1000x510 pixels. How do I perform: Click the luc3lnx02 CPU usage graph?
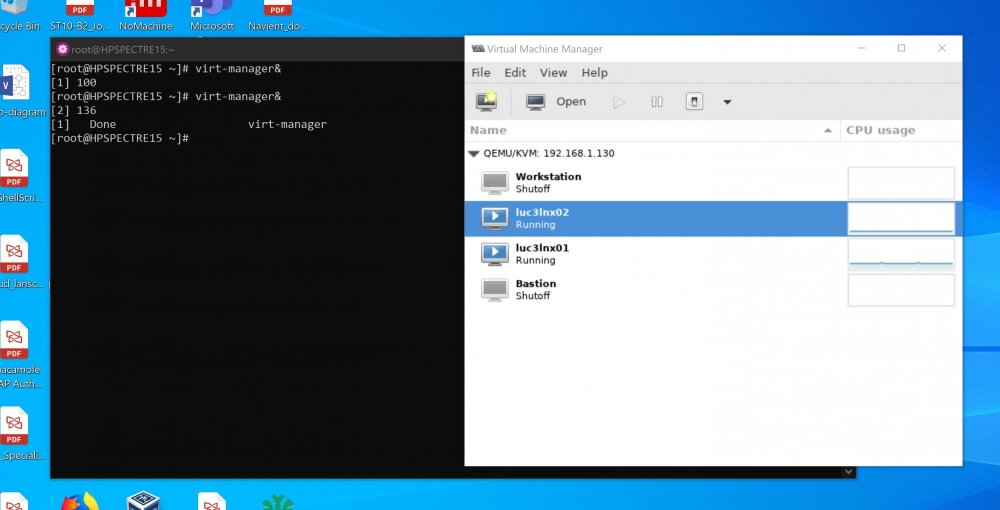(901, 219)
